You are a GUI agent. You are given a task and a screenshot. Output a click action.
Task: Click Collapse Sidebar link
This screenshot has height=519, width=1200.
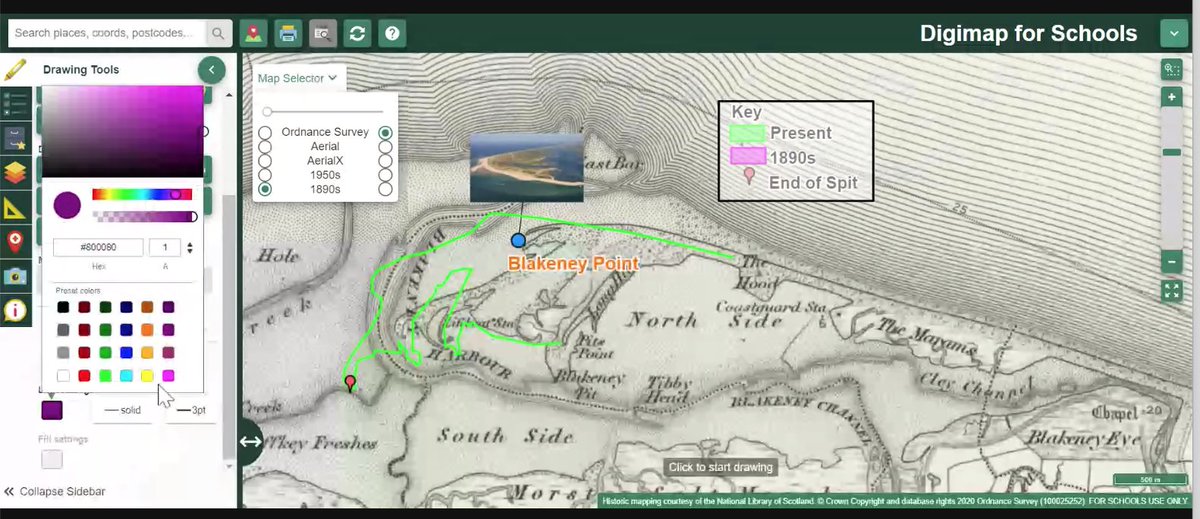point(54,491)
